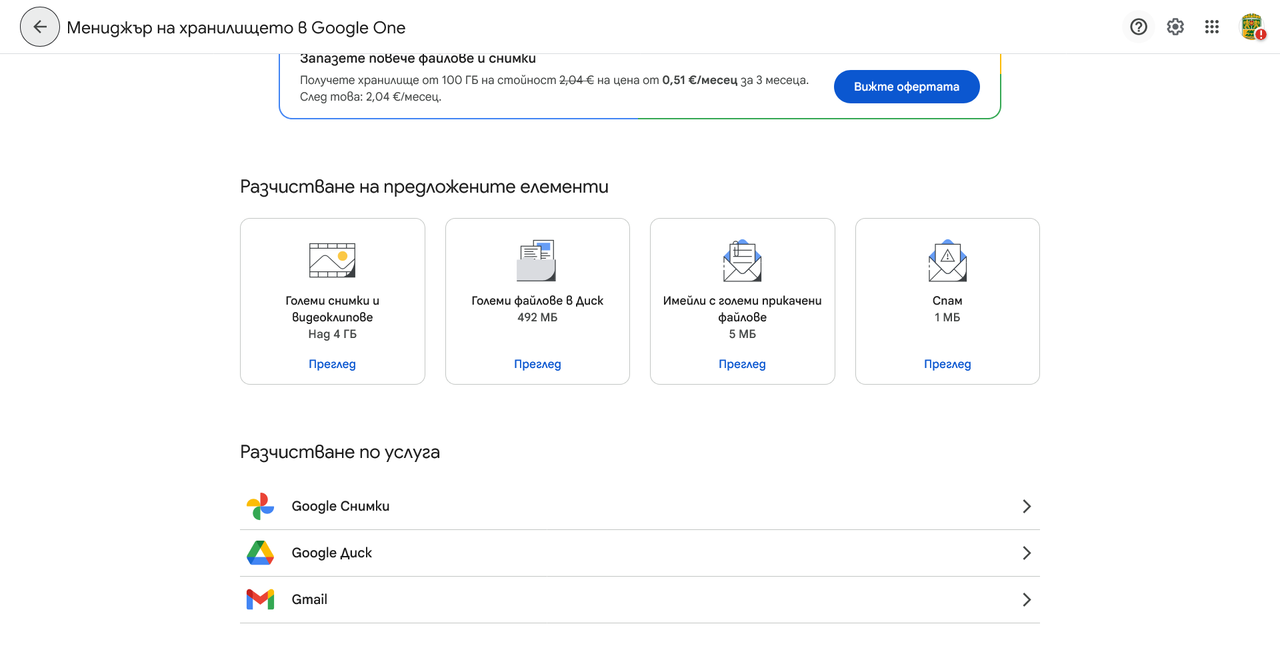Click the emails with large attachments icon
The height and width of the screenshot is (668, 1280).
[x=742, y=260]
